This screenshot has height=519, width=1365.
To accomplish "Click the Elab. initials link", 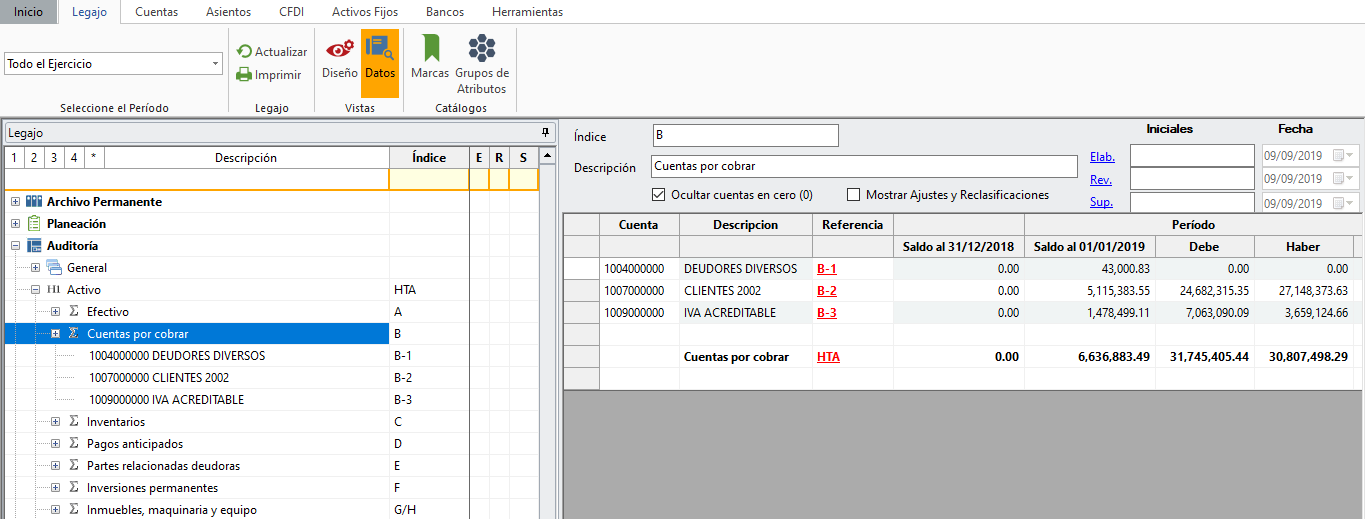I will tap(1101, 156).
